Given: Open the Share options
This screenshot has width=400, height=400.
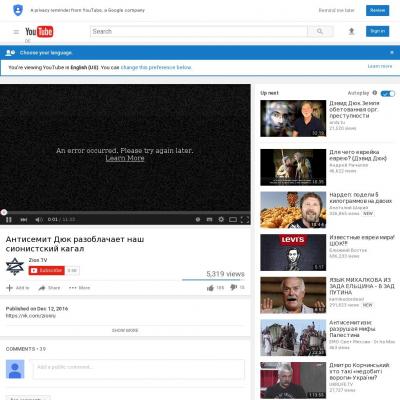Looking at the screenshot, I should [x=49, y=288].
